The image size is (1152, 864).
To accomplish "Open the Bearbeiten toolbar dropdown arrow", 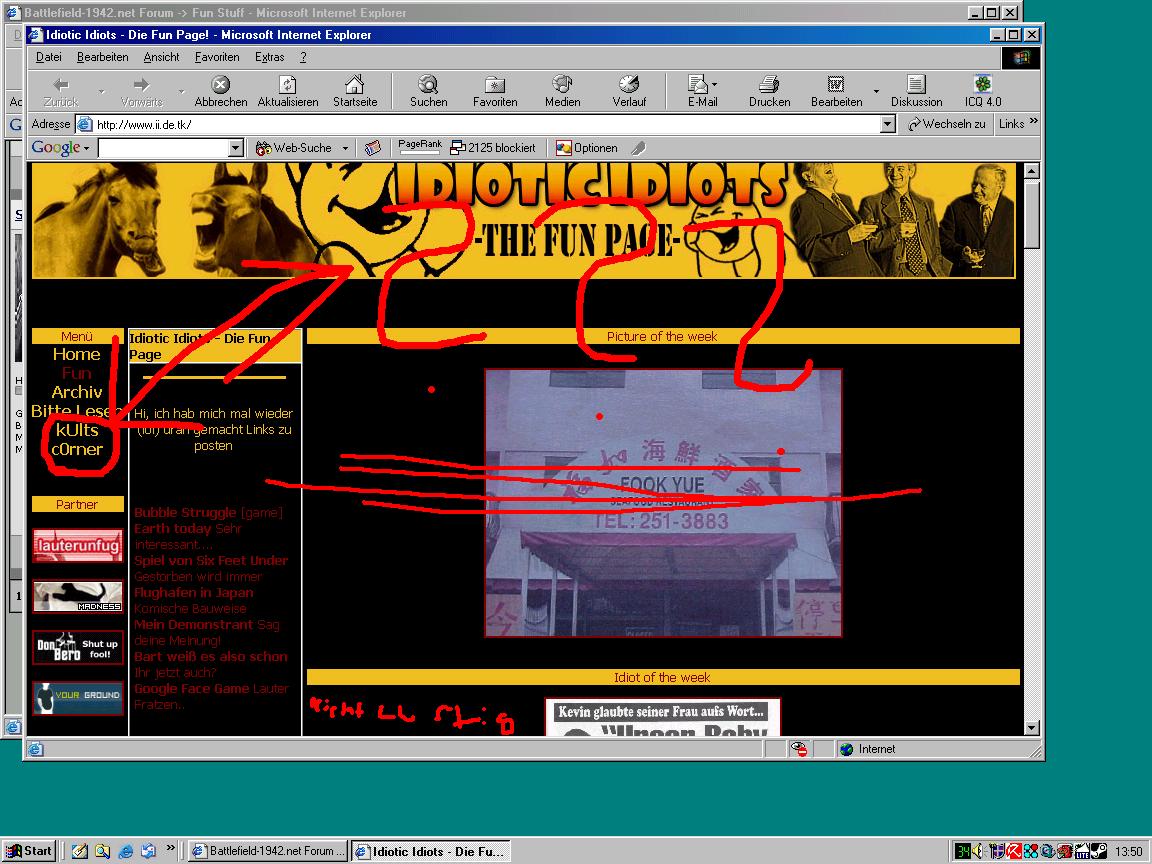I will click(x=876, y=92).
